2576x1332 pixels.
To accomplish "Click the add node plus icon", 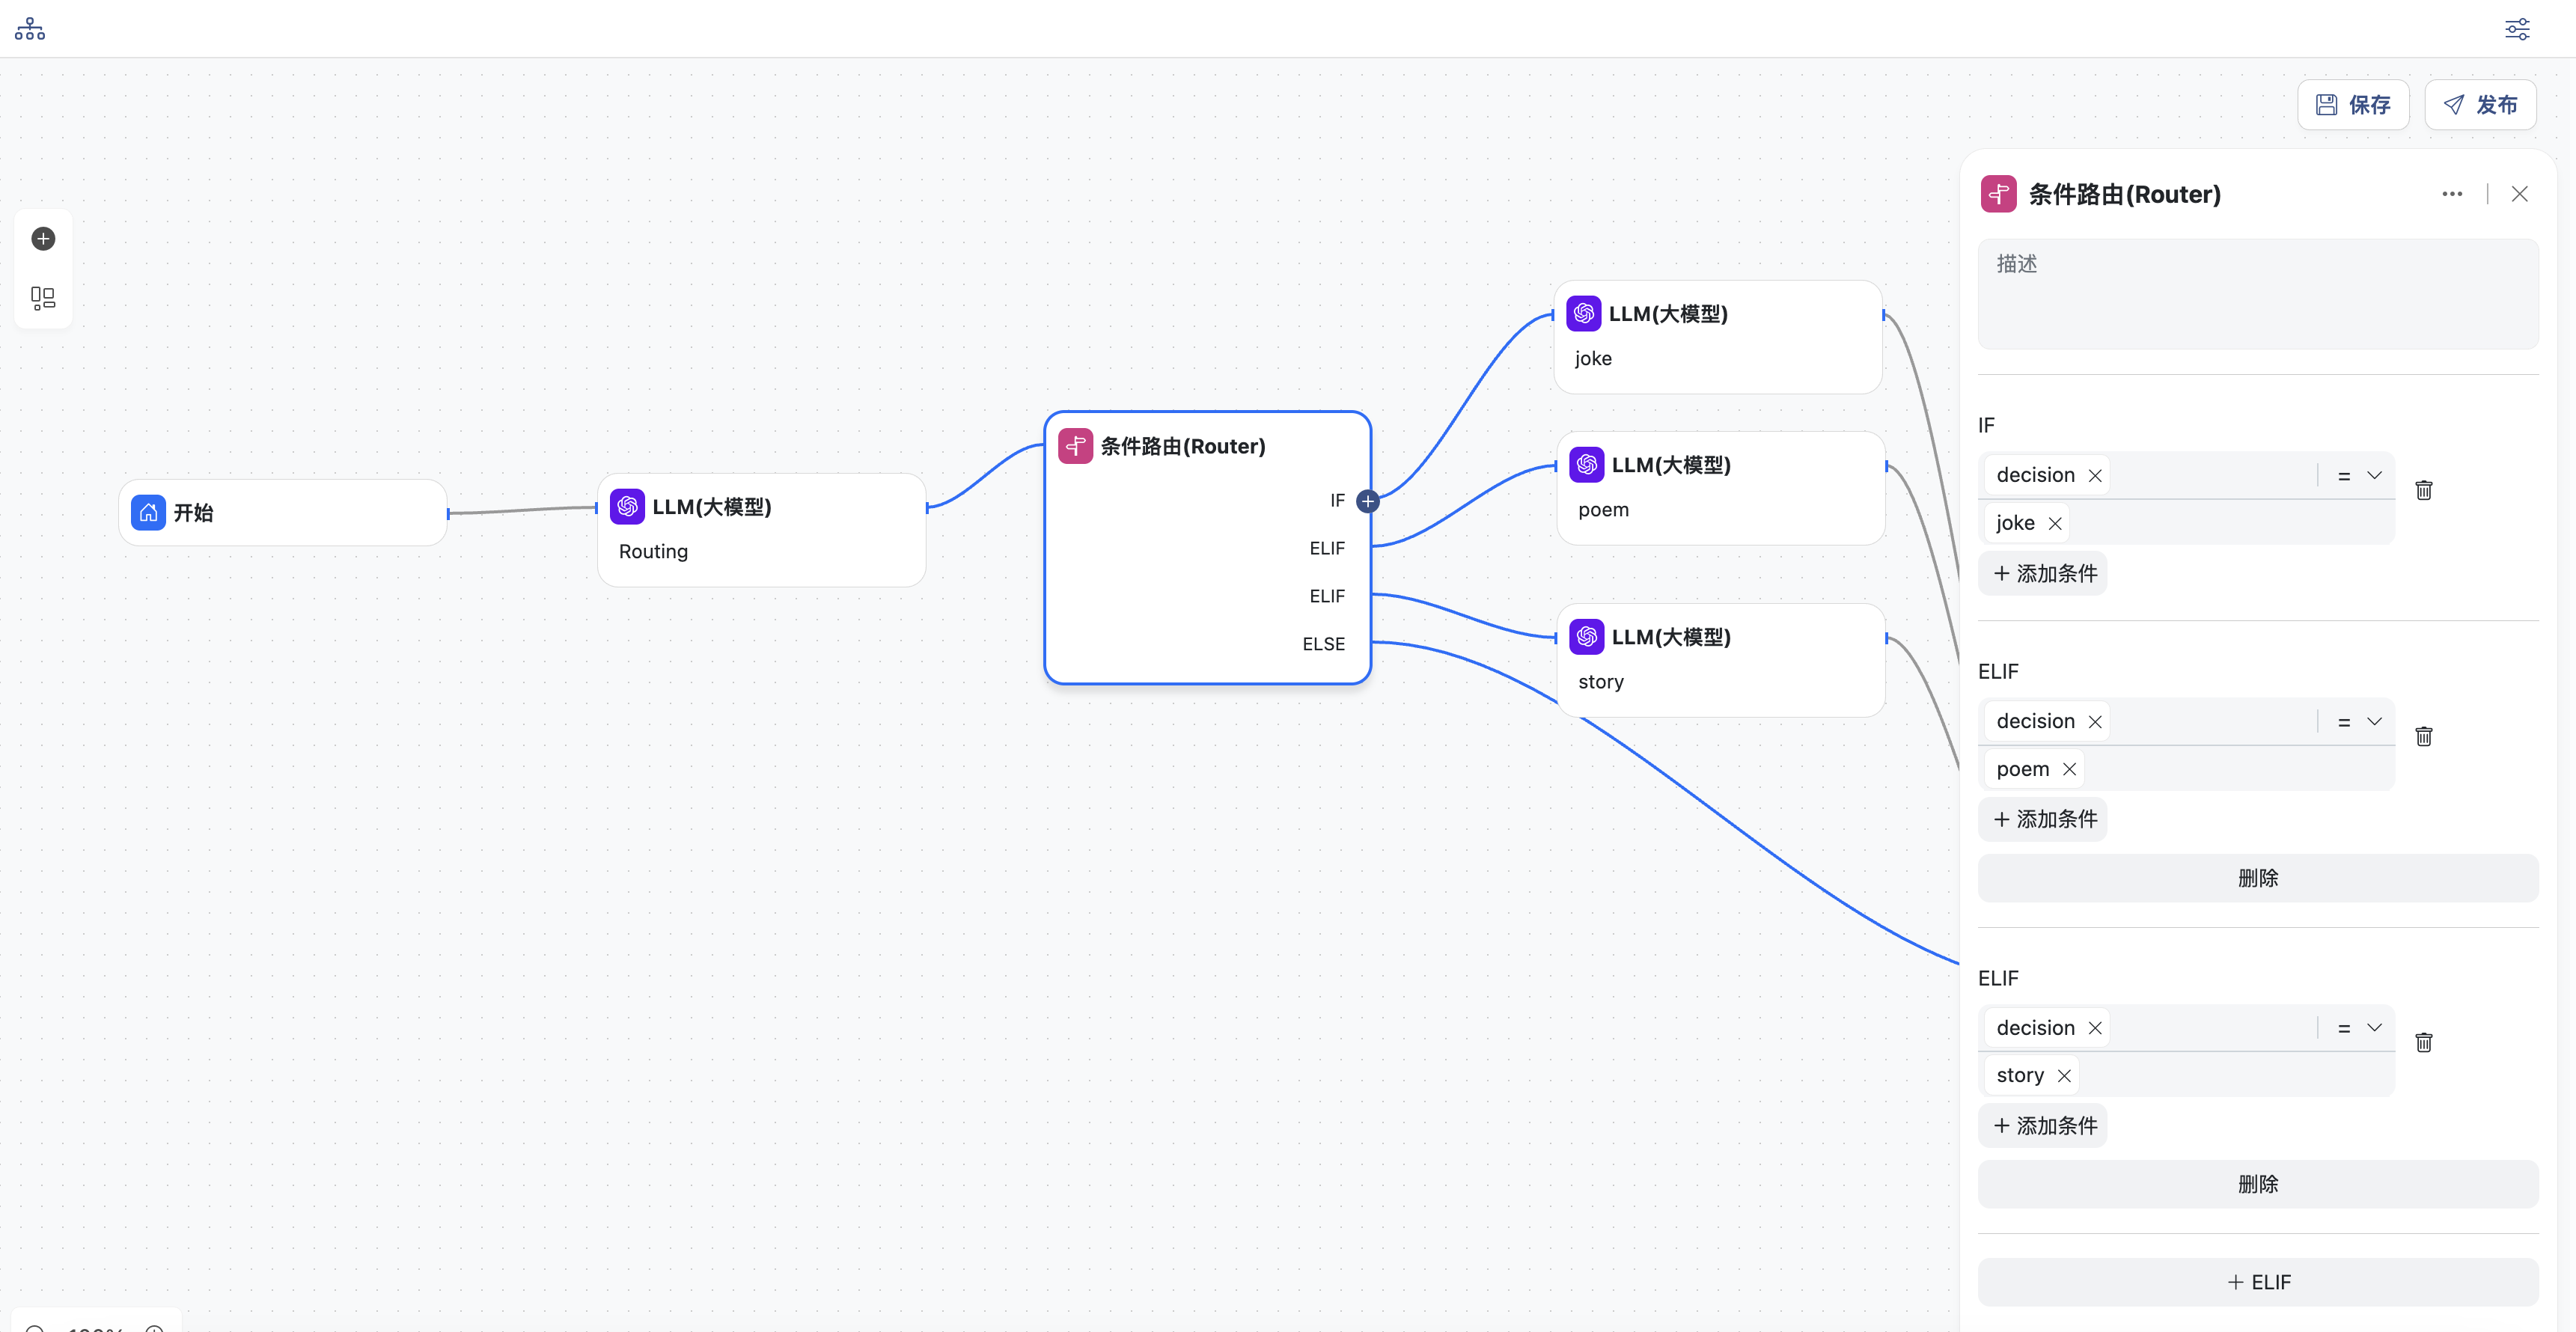I will (43, 239).
